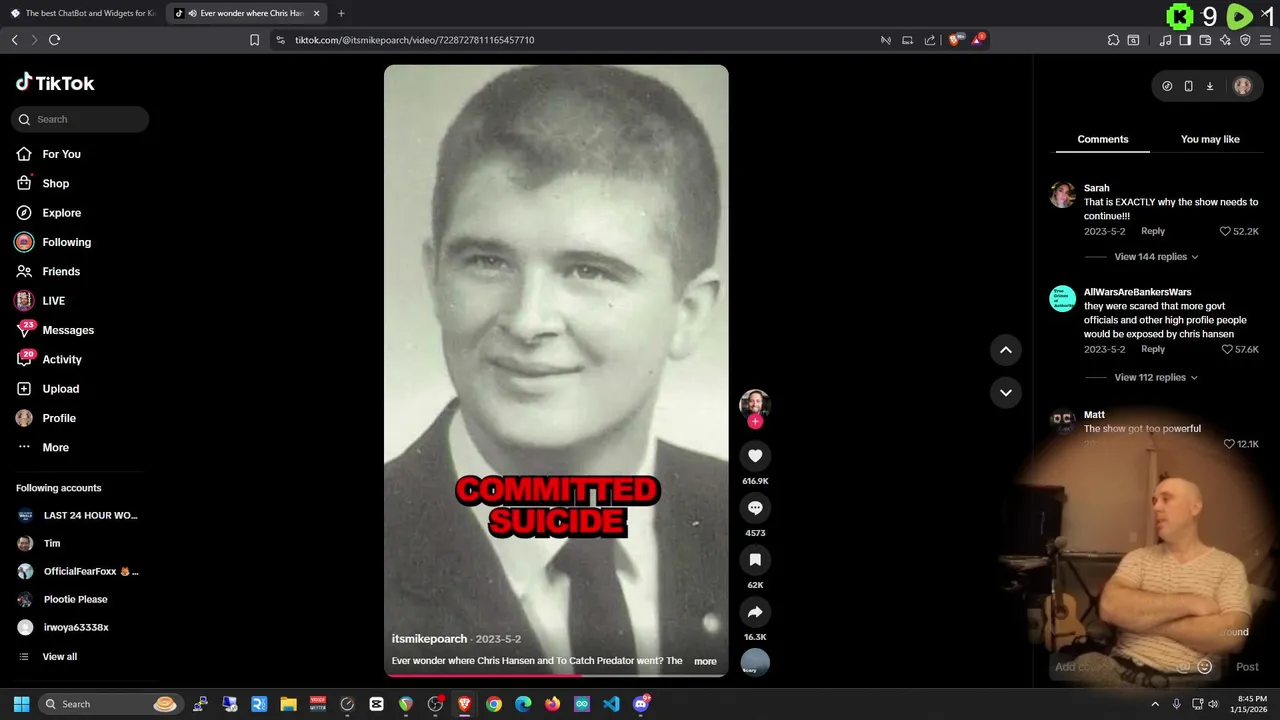Like Sarah's comment with 52.2K heart
The height and width of the screenshot is (720, 1280).
coord(1225,231)
